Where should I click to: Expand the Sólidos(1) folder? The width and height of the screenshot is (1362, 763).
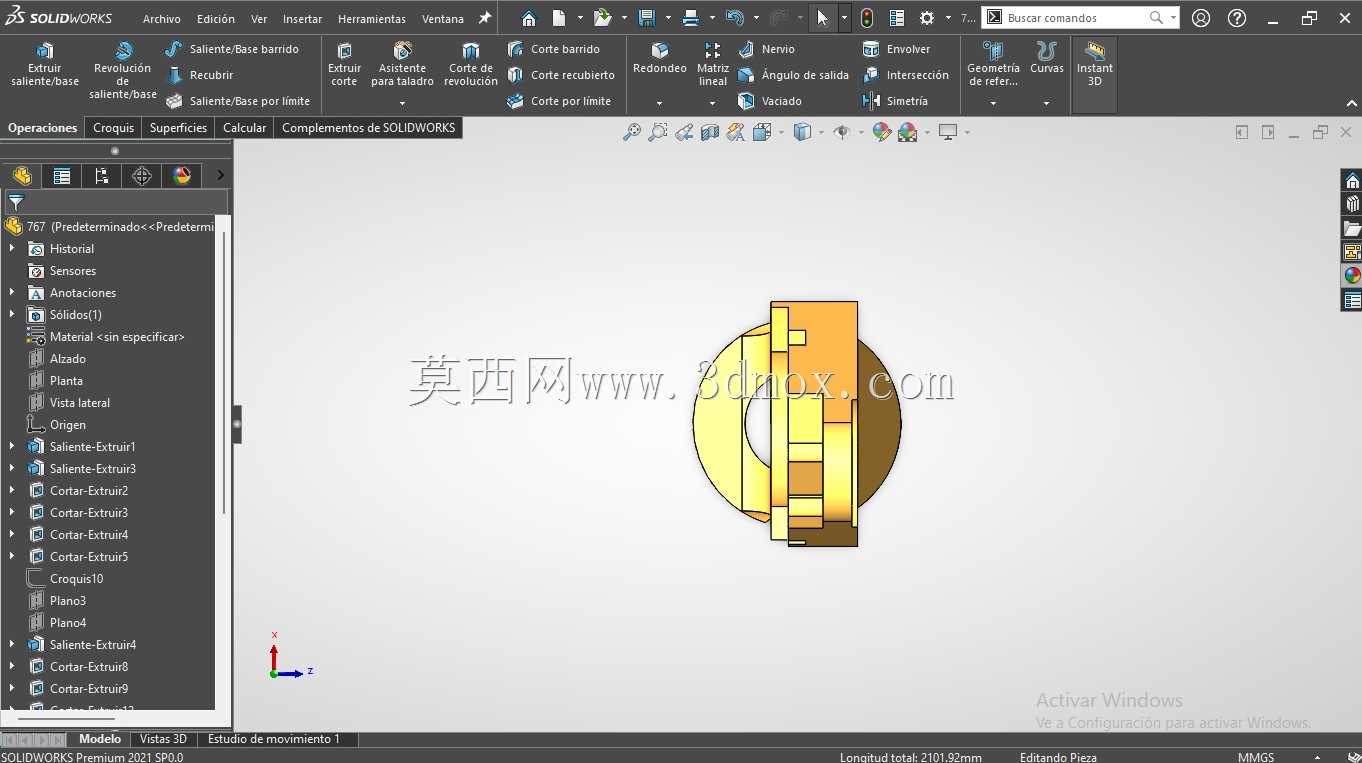12,315
